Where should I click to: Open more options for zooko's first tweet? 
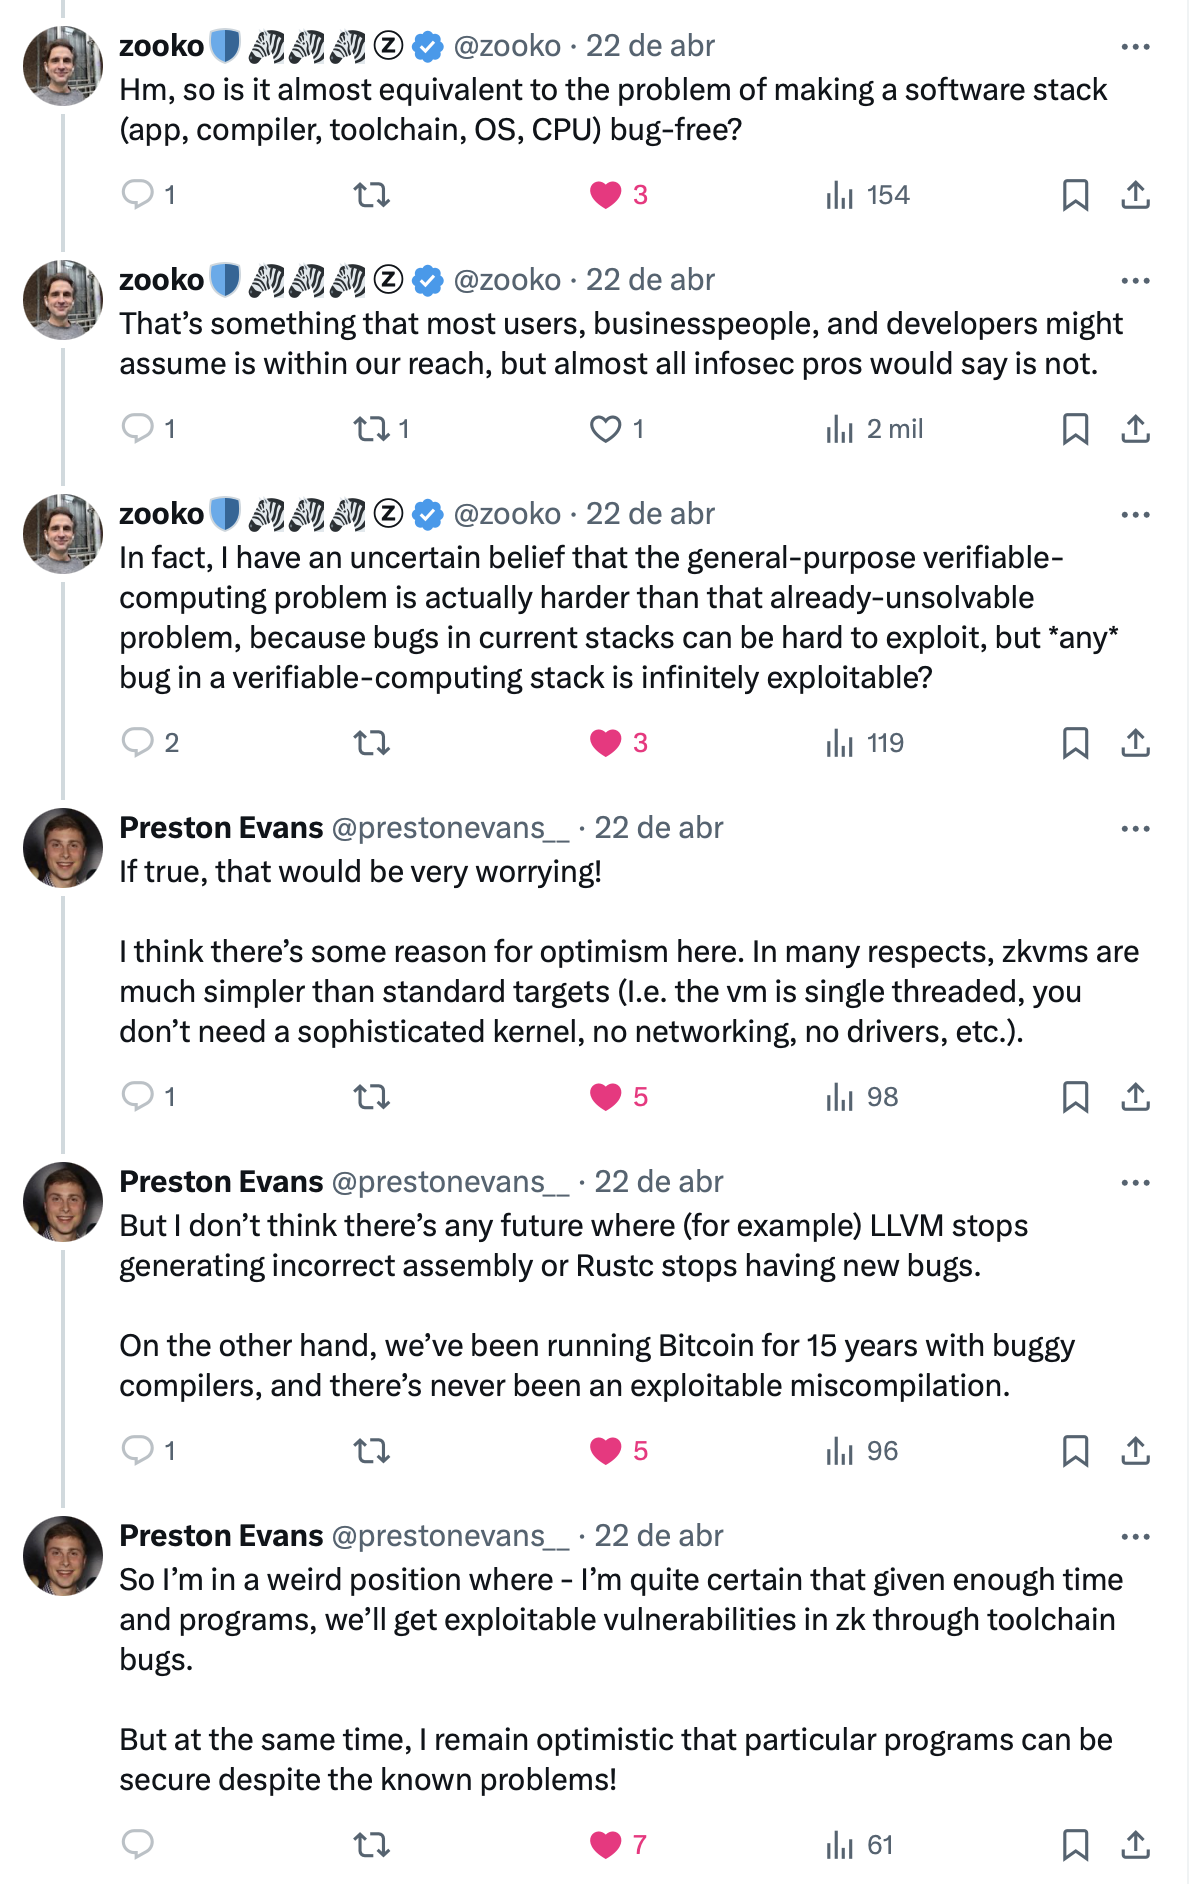tap(1135, 46)
